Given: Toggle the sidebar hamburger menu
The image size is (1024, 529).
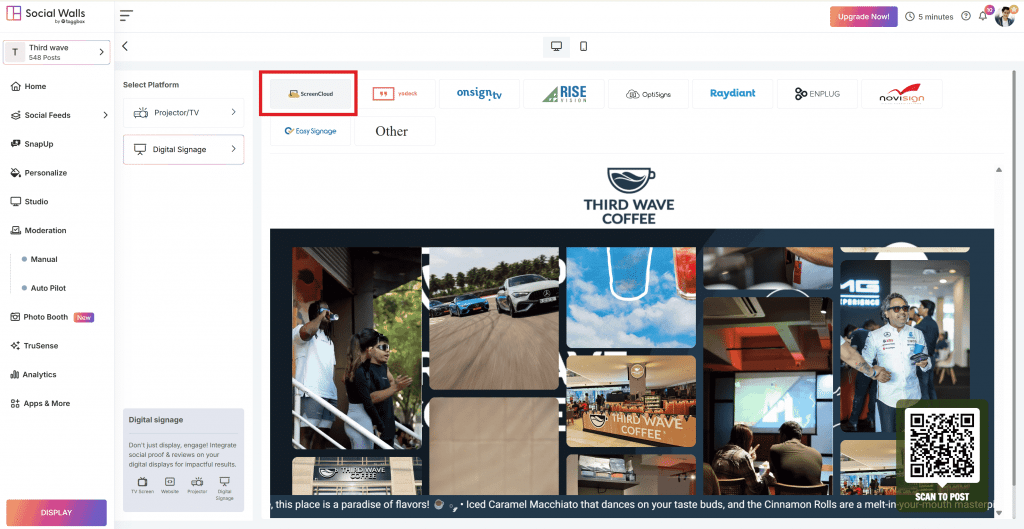Looking at the screenshot, I should 126,16.
